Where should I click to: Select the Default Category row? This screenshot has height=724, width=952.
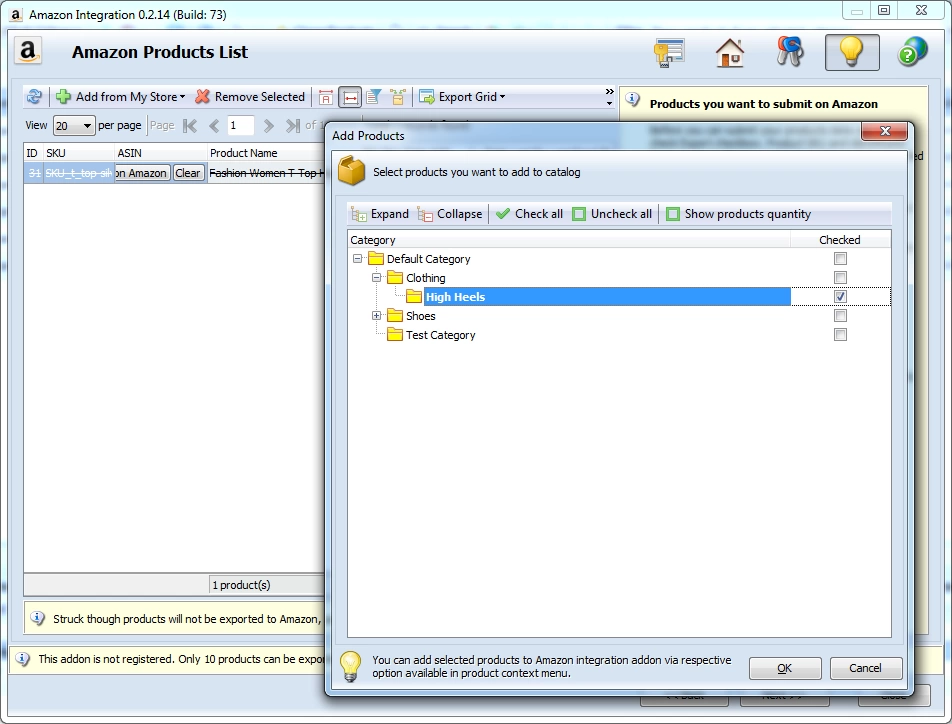(429, 259)
